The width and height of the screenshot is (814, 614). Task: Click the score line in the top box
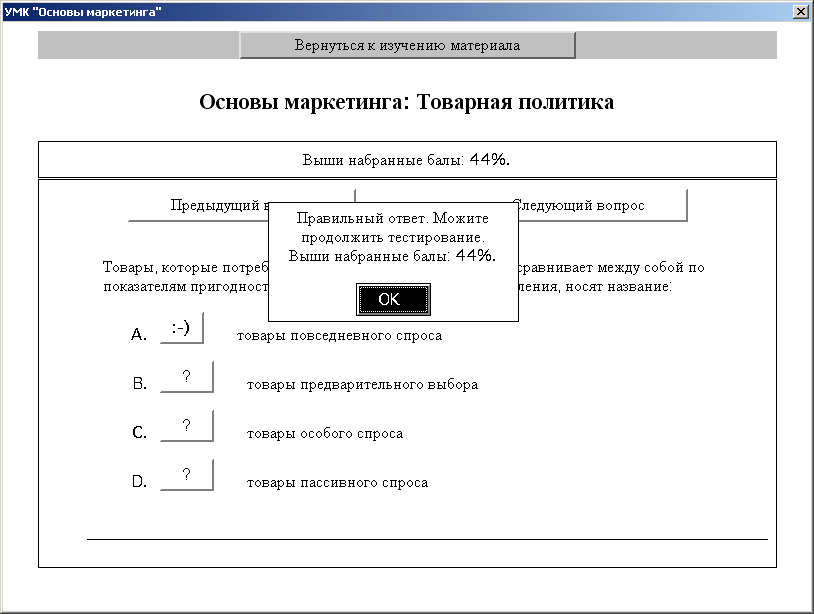click(406, 160)
